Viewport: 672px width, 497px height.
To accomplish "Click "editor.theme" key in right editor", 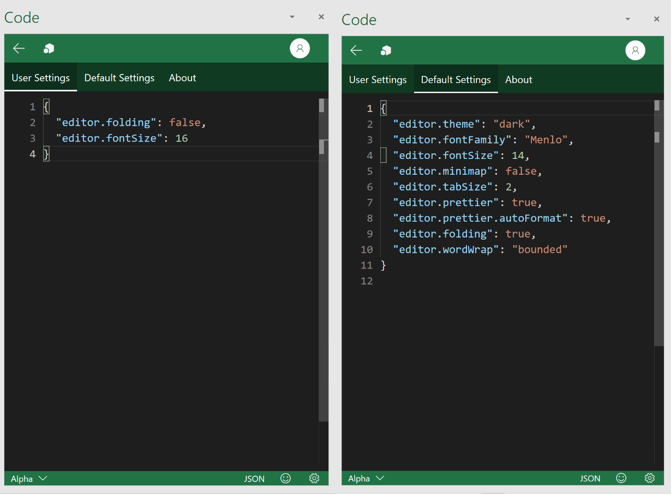I will [437, 124].
